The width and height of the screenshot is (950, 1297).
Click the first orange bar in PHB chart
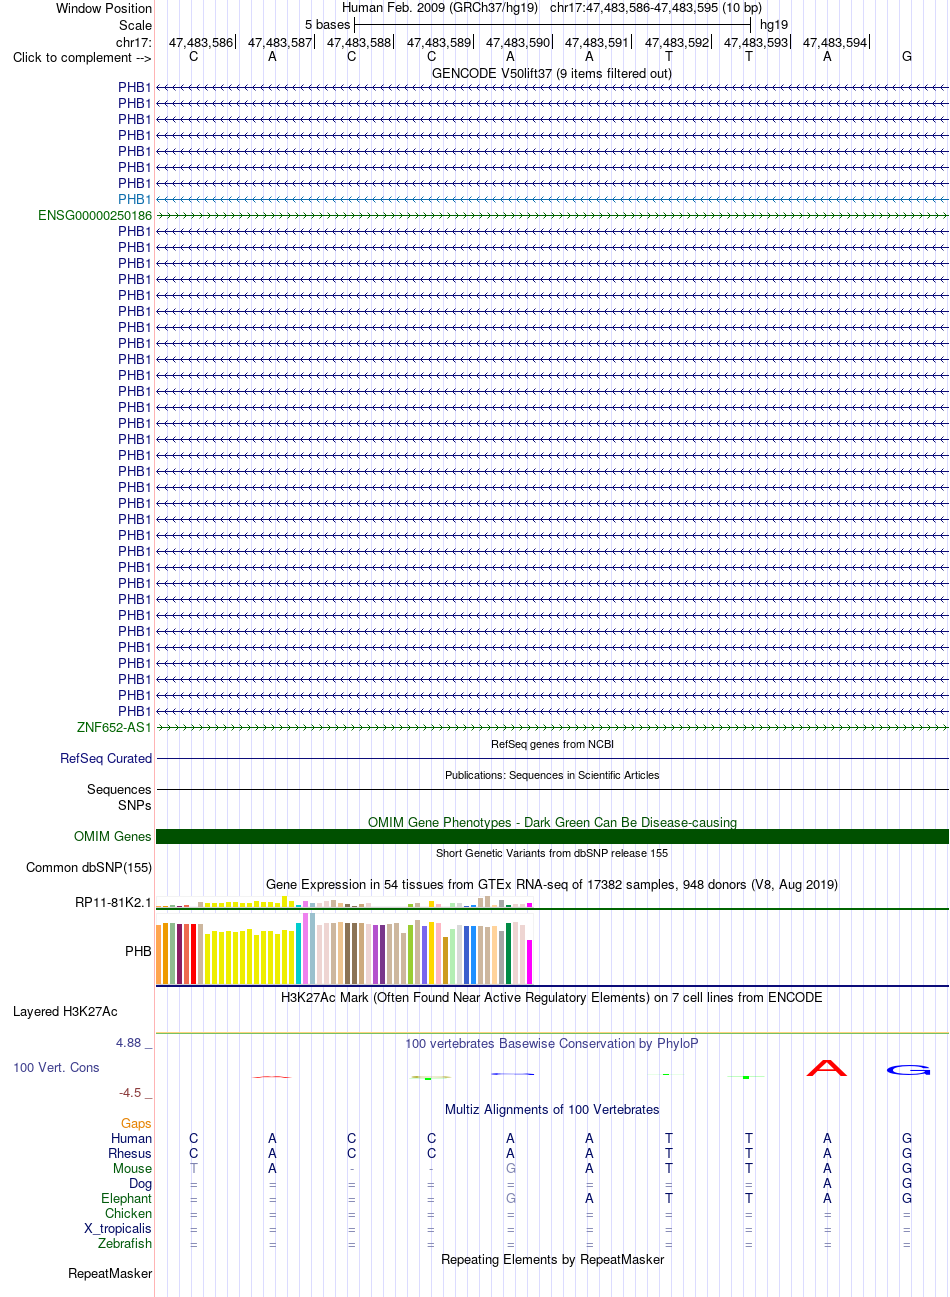[x=159, y=953]
